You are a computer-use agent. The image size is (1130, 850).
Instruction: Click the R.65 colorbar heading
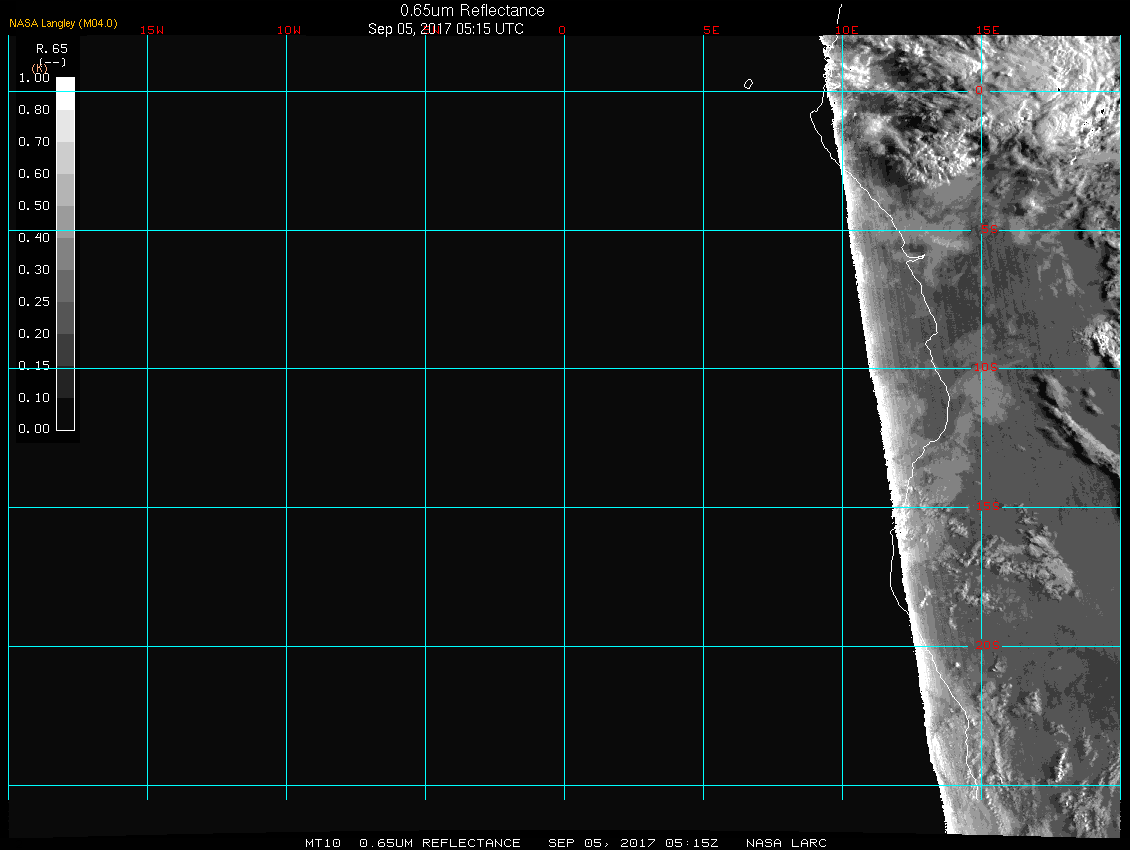click(x=51, y=47)
